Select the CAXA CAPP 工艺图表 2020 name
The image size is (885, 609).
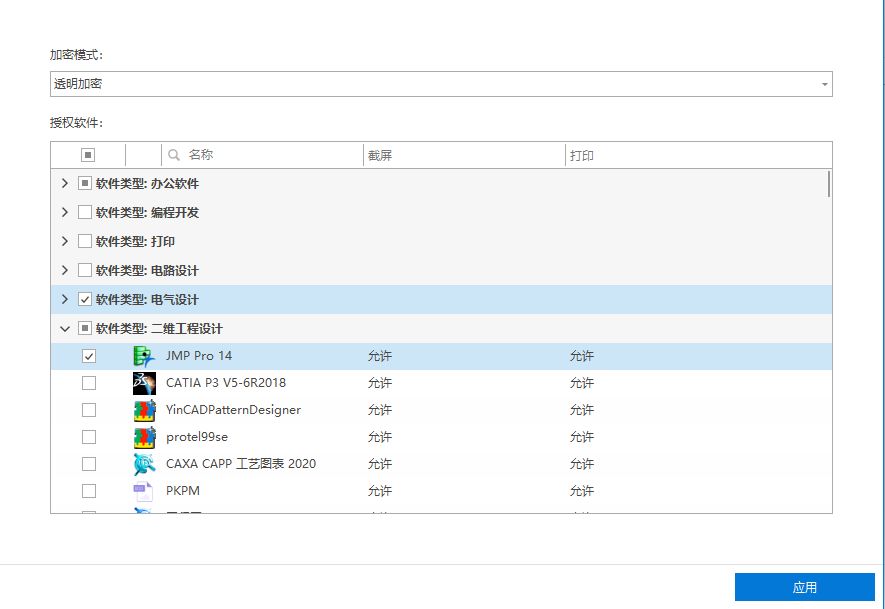click(x=241, y=465)
